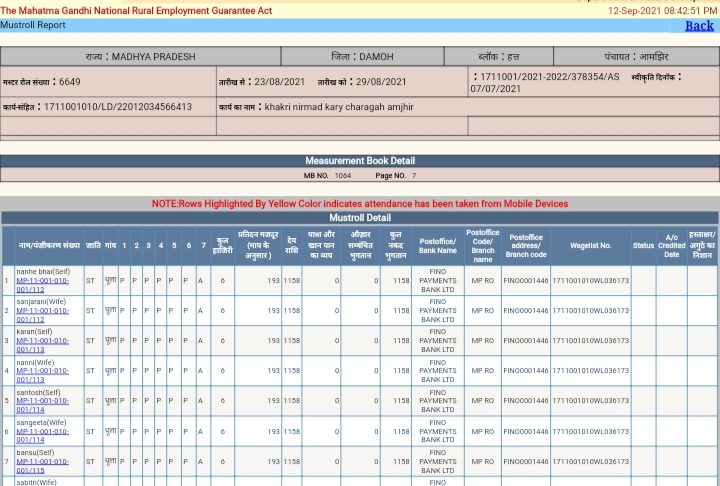Select the Wagelist No. column header
The height and width of the screenshot is (486, 720).
(x=591, y=245)
